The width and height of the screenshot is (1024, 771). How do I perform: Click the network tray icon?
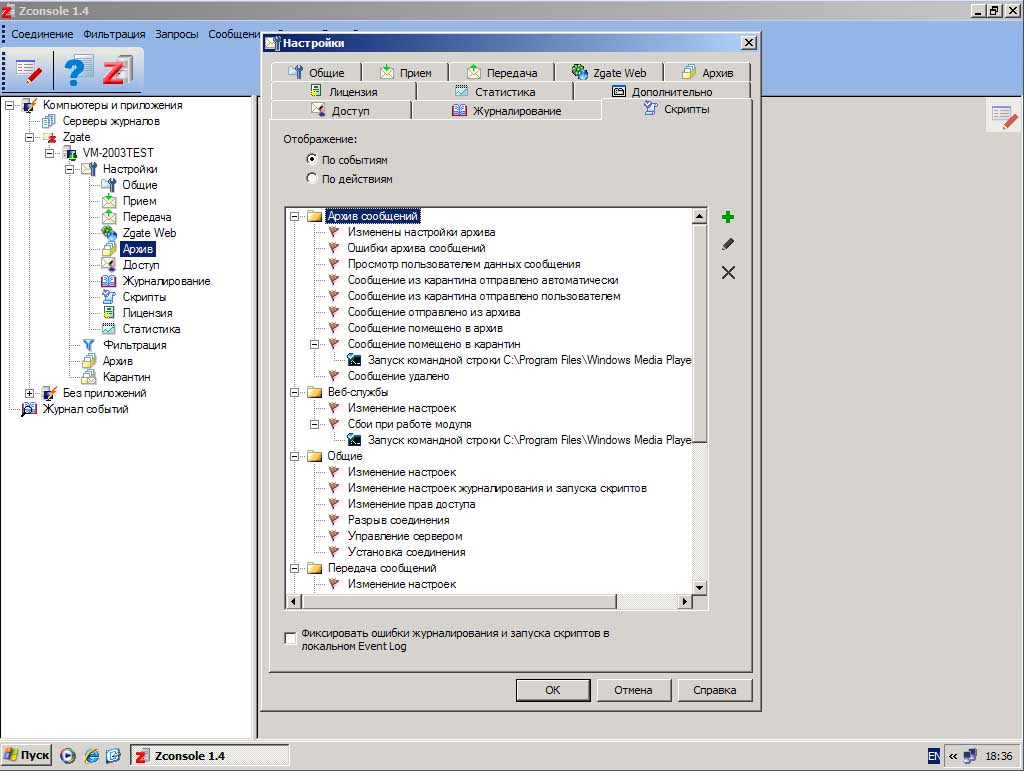[x=970, y=756]
